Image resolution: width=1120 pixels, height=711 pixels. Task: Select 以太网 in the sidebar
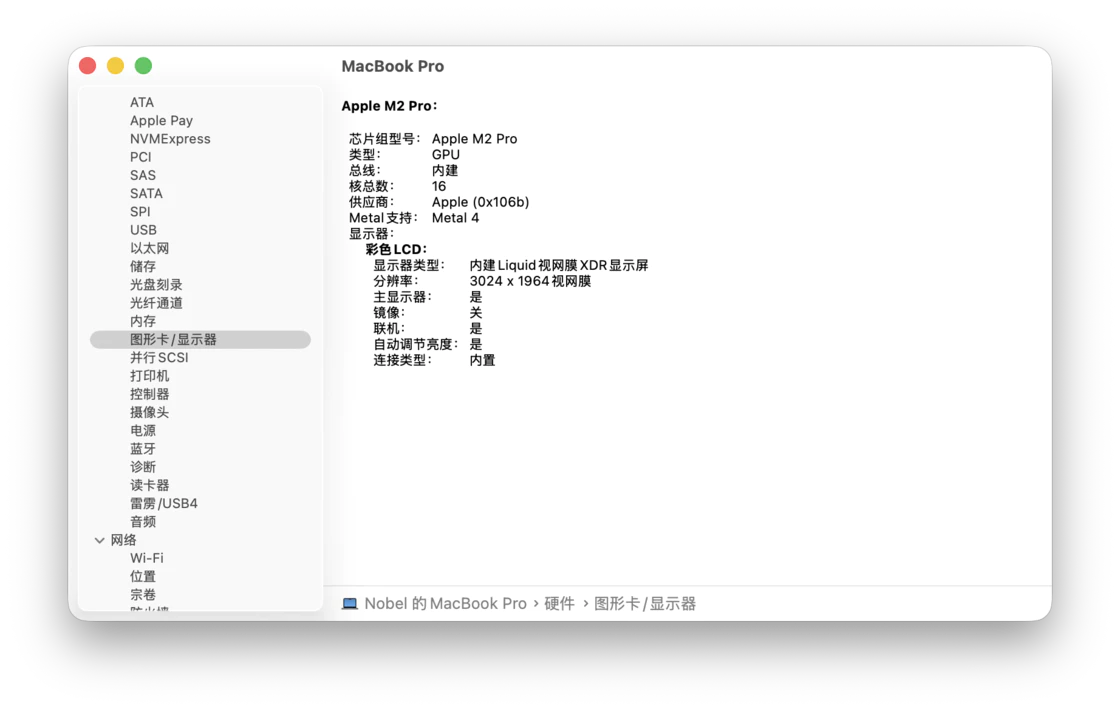(x=149, y=248)
